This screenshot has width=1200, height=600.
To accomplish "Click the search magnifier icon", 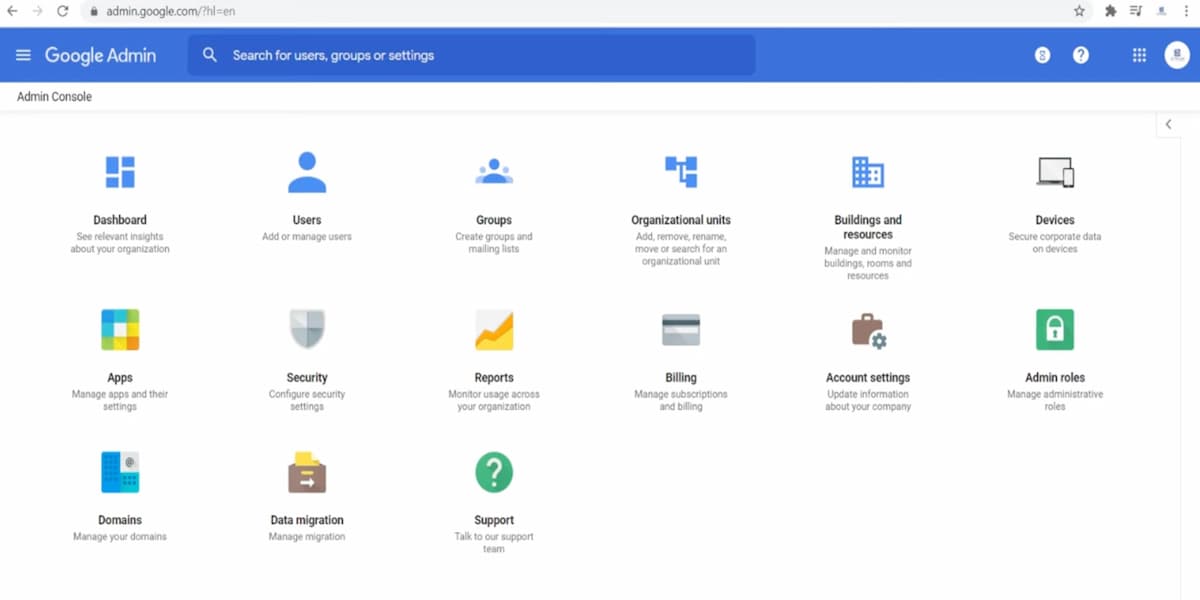I will pyautogui.click(x=209, y=55).
